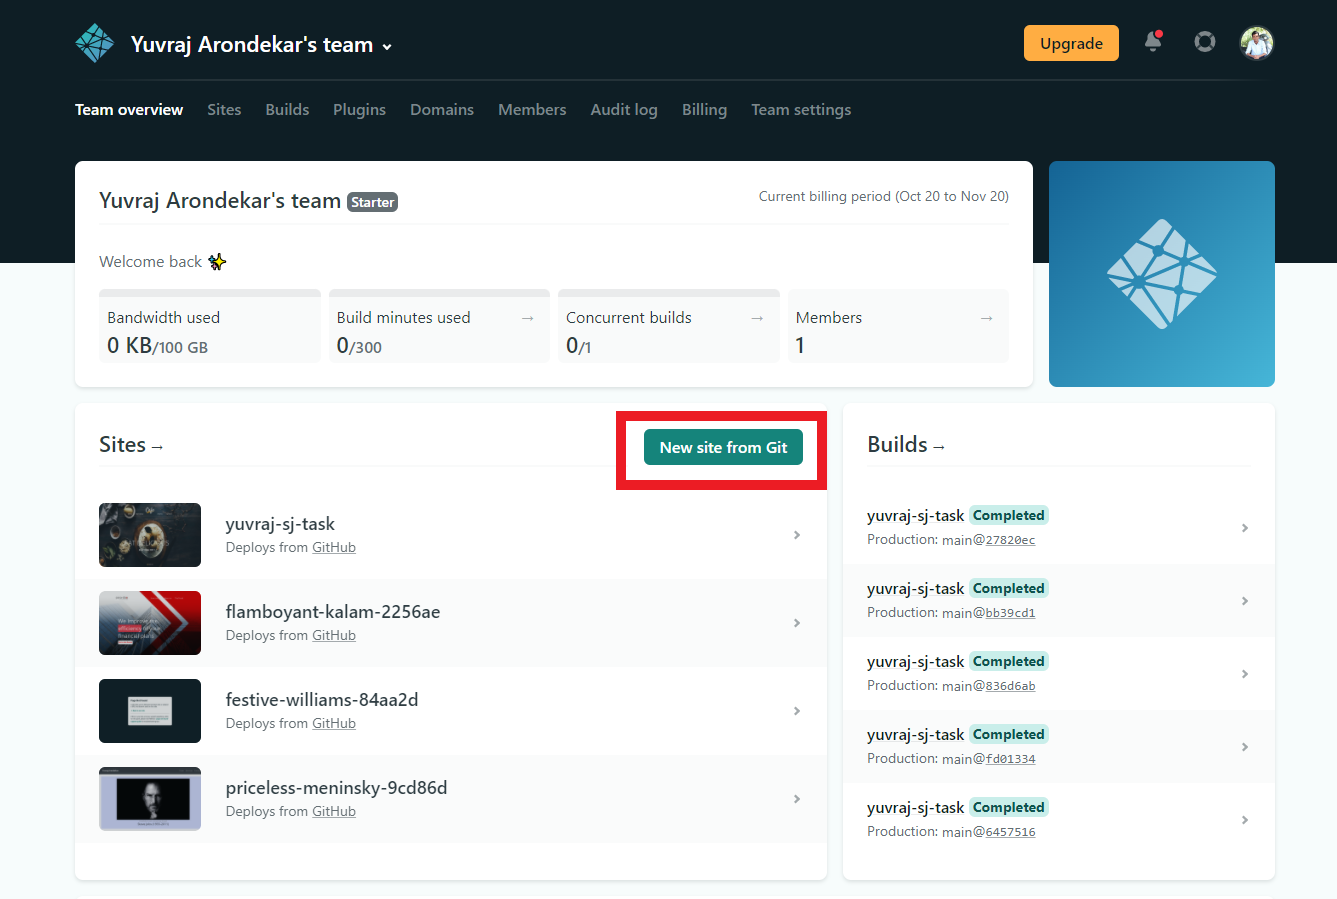1337x899 pixels.
Task: Click the Netlify news icon in the top bar
Action: point(1204,42)
